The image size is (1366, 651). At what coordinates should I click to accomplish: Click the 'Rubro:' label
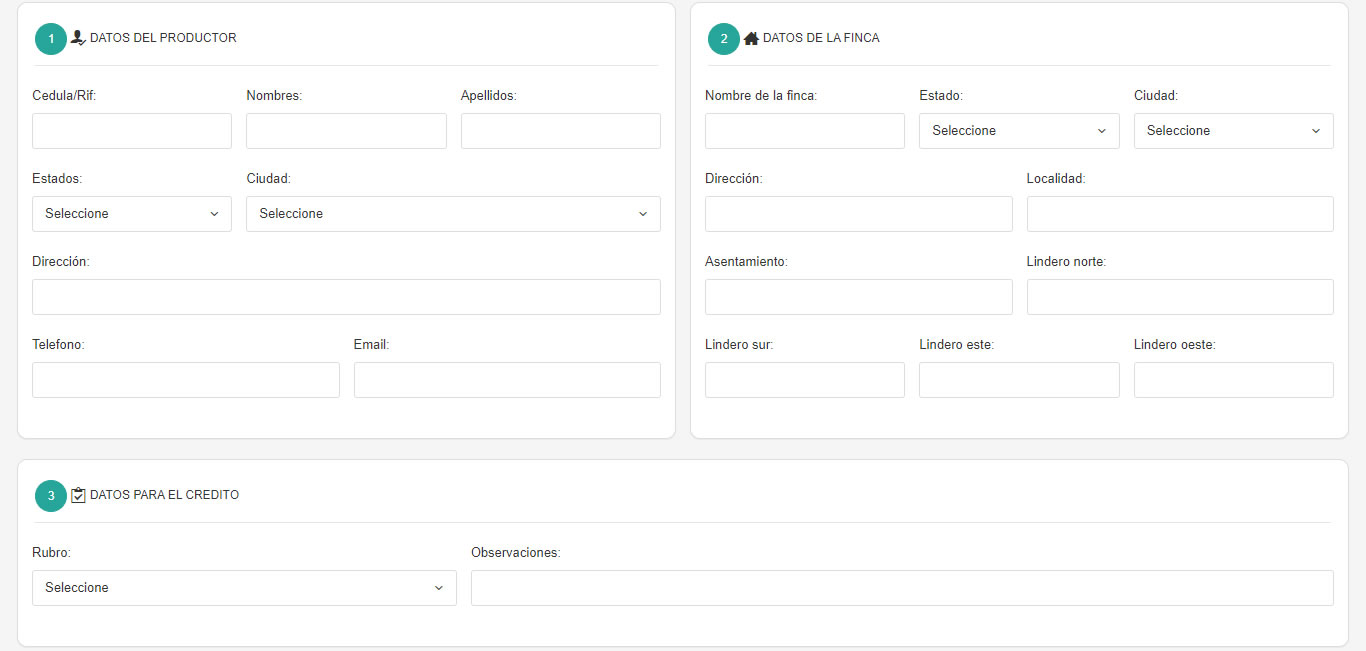click(51, 553)
